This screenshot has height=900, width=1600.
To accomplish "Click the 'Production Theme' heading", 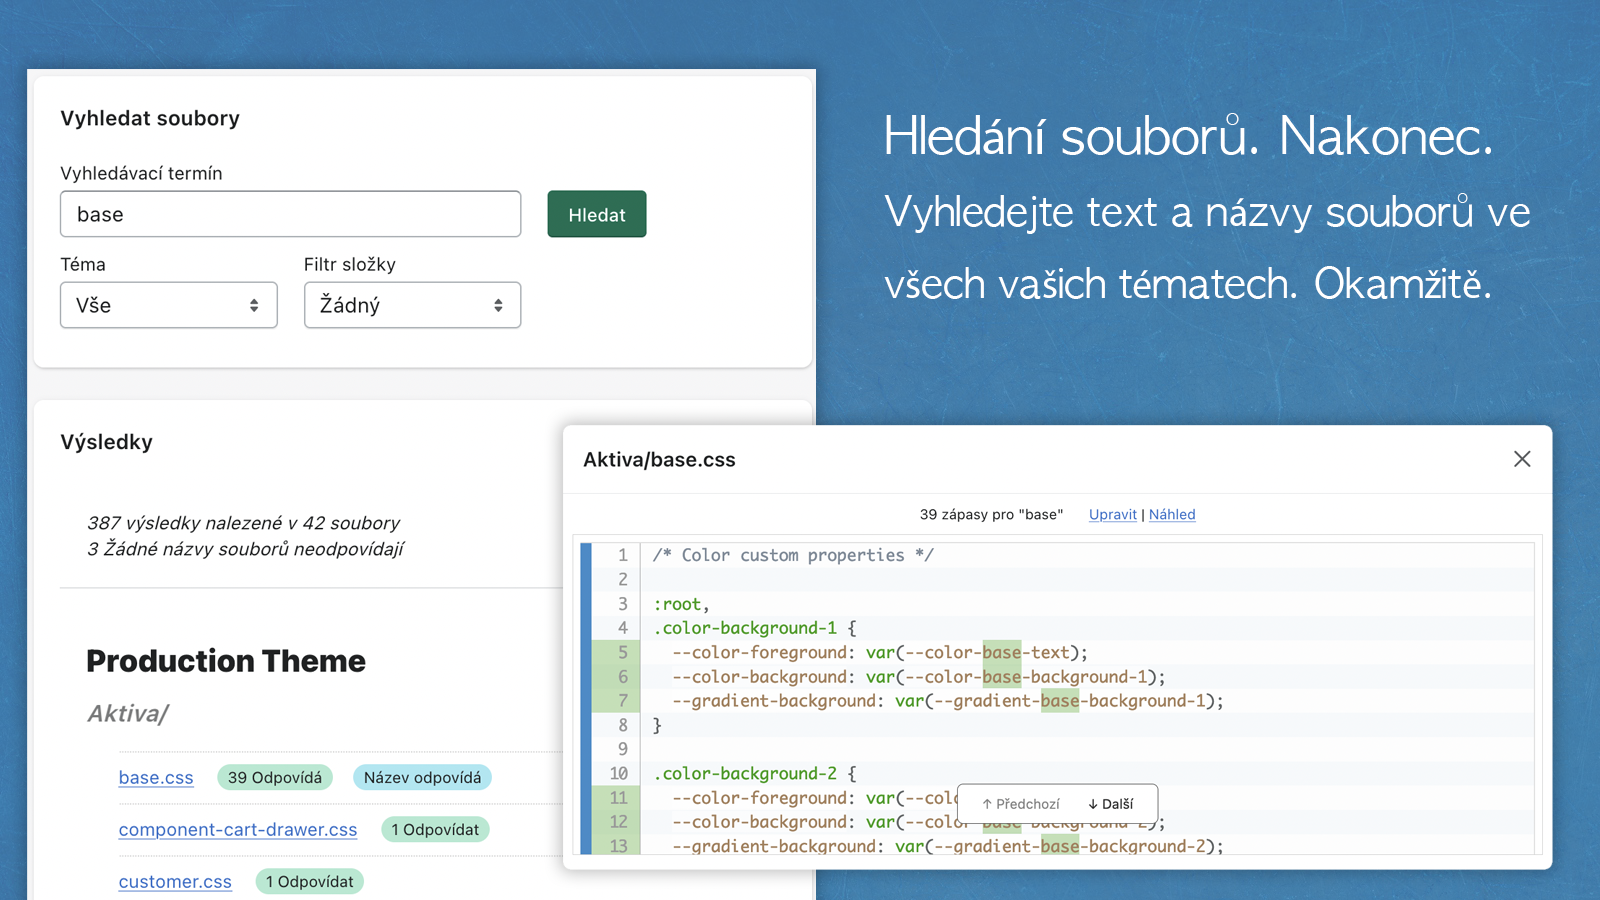I will pos(226,661).
